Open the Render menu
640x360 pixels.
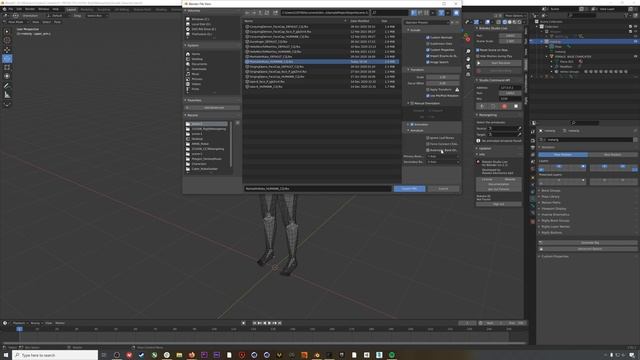(x=30, y=9)
